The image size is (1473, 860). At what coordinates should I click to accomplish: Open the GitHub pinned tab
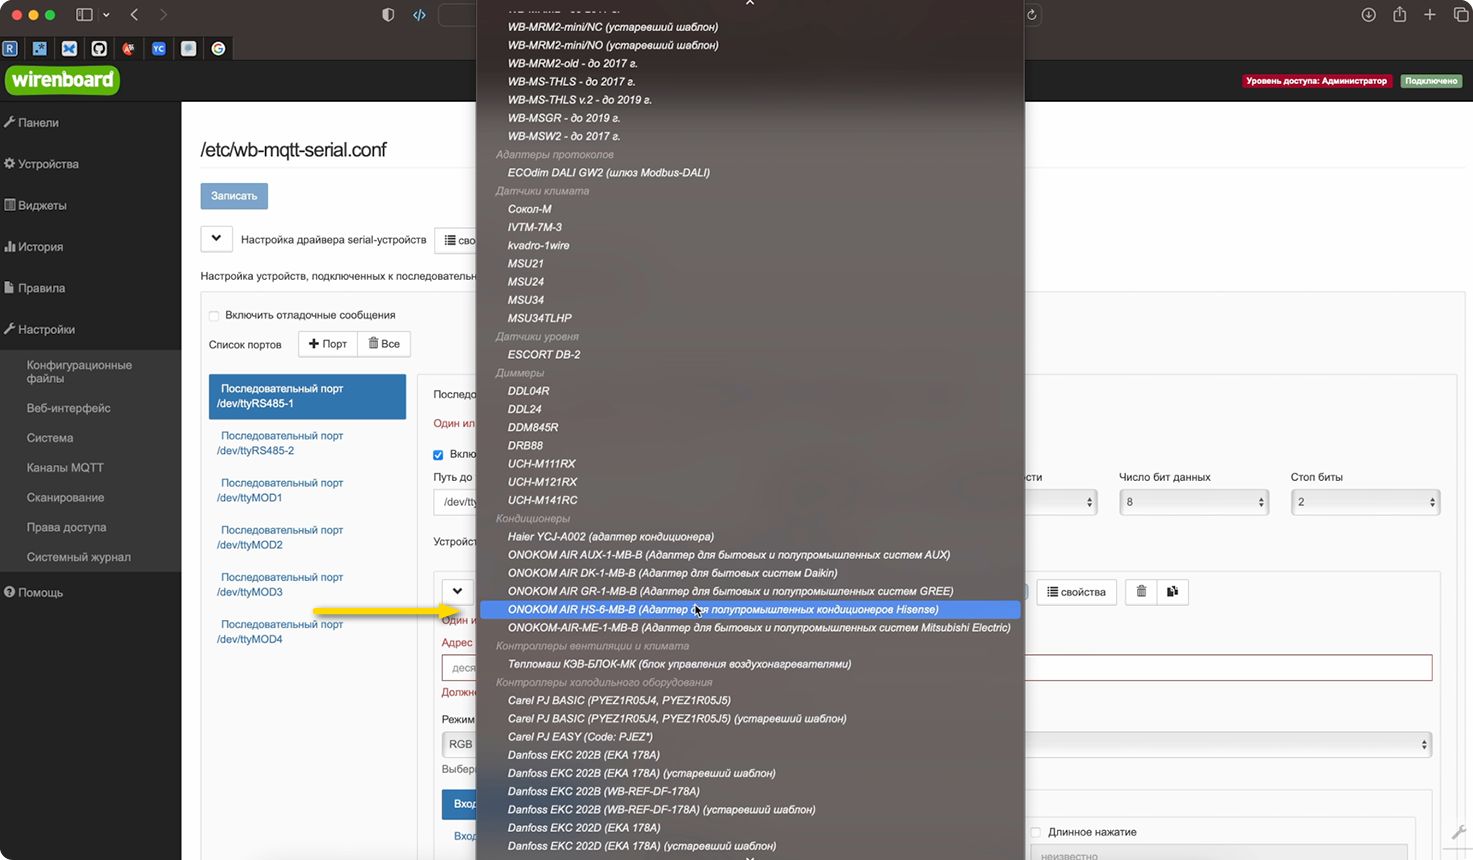(99, 48)
